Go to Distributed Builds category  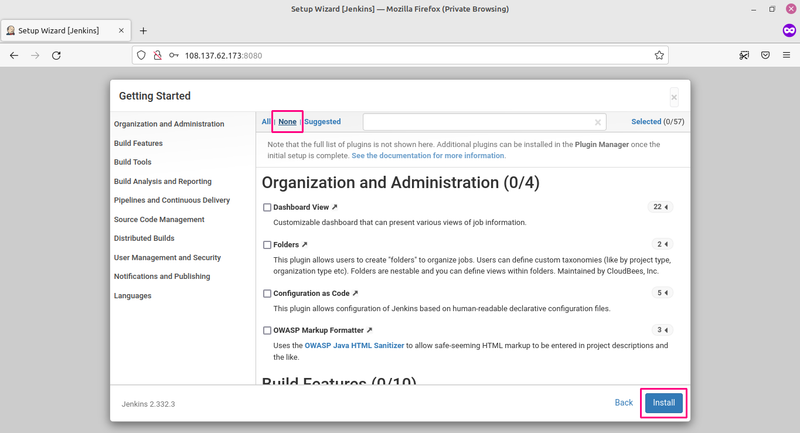point(144,238)
